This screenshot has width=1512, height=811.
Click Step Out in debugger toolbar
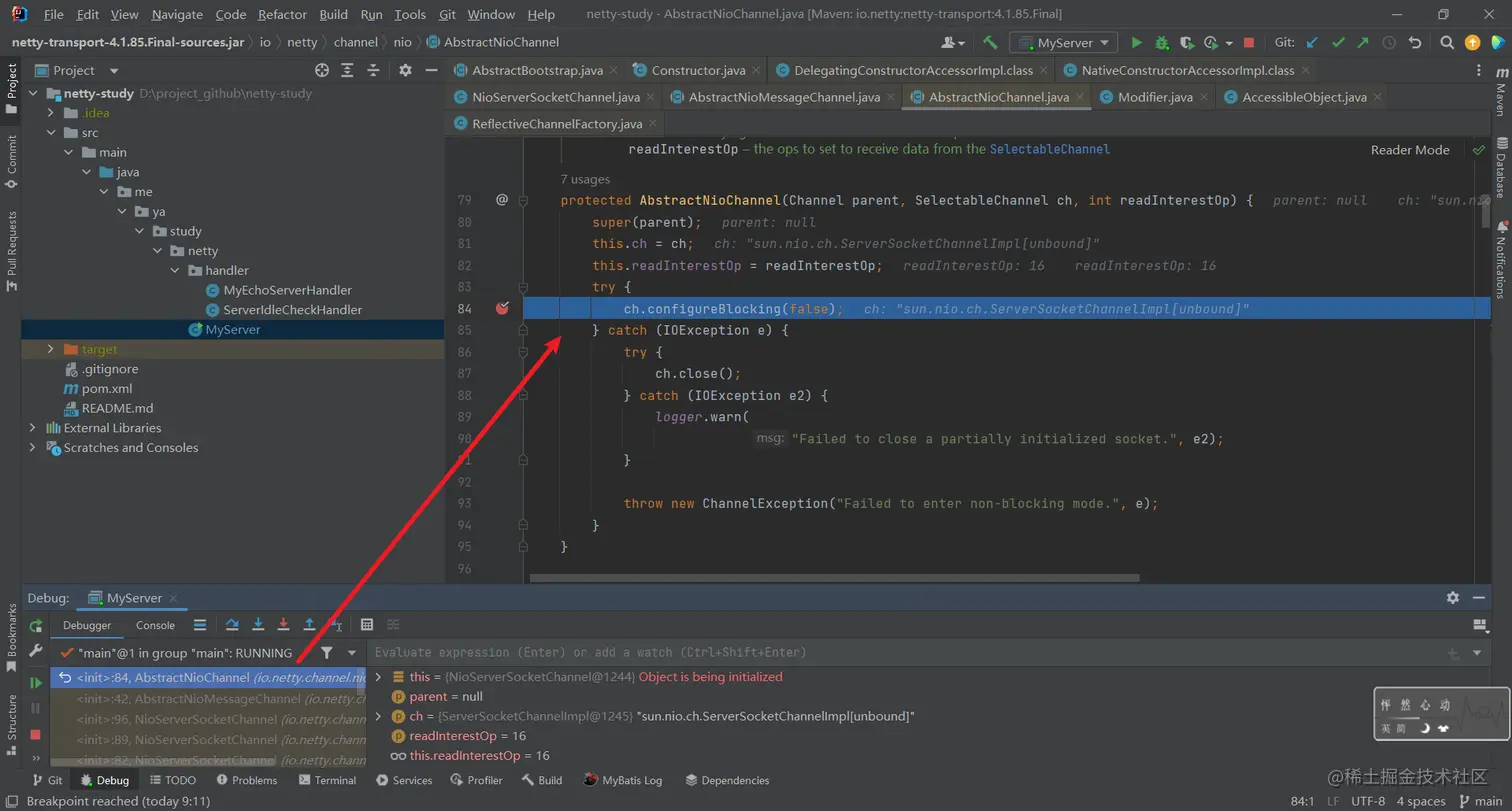point(309,625)
